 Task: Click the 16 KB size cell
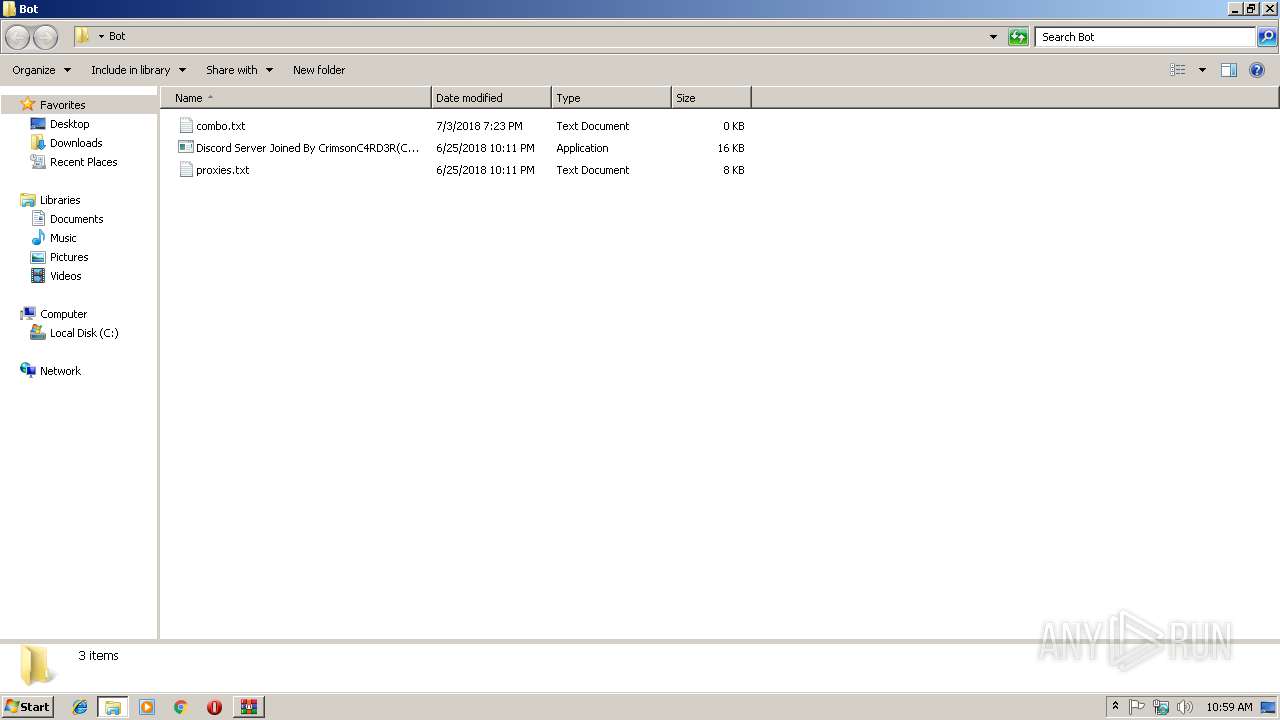pos(731,148)
